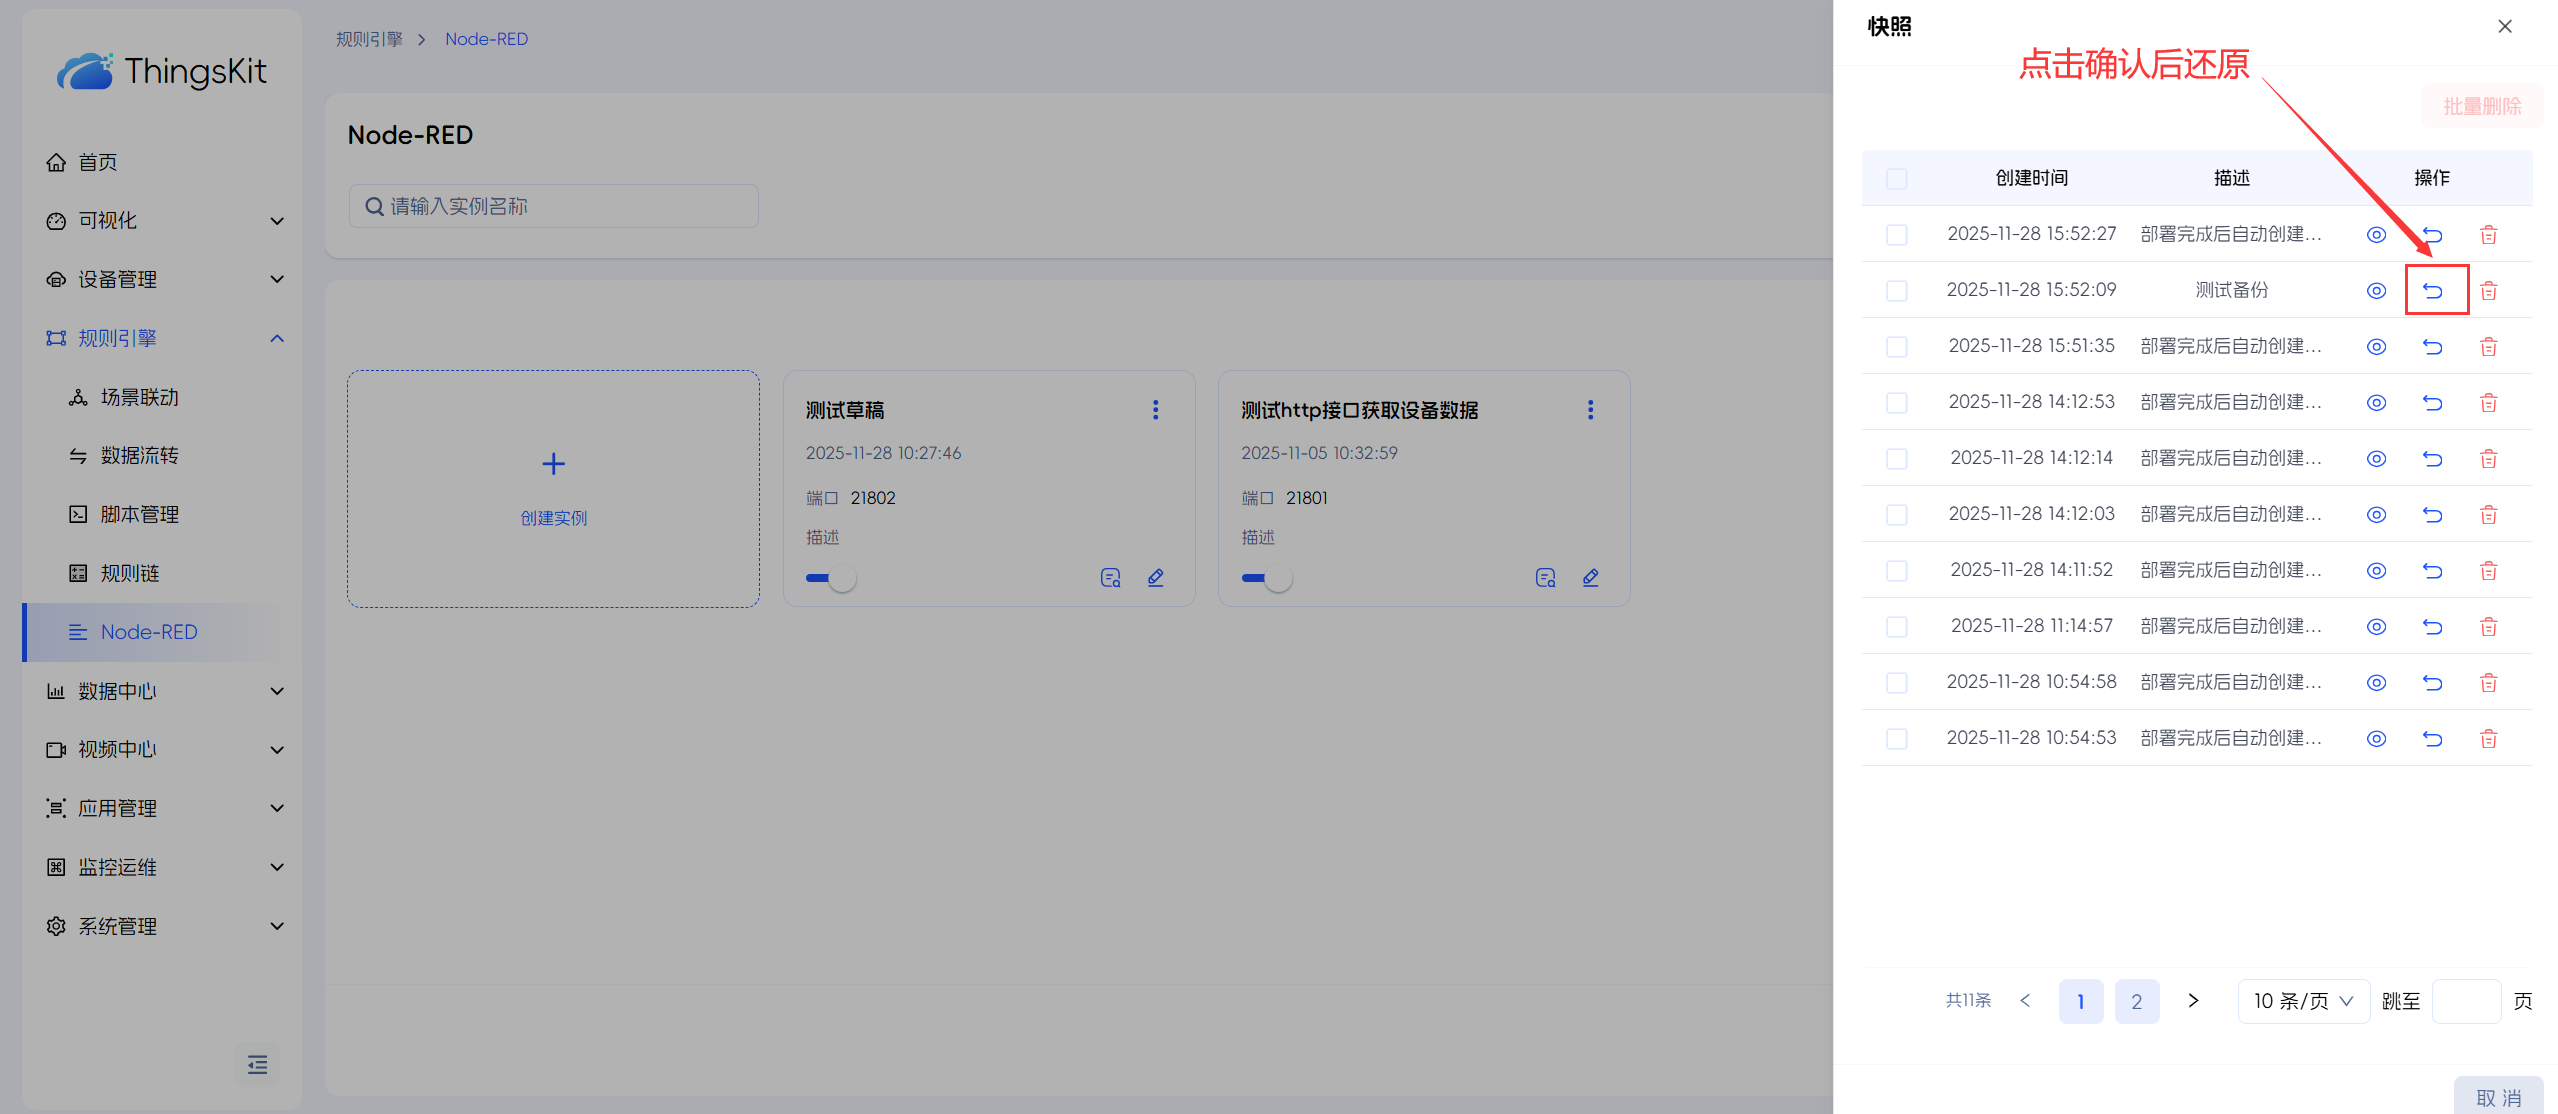Viewport: 2558px width, 1114px height.
Task: Open 场景联动 in the sidebar
Action: click(139, 397)
